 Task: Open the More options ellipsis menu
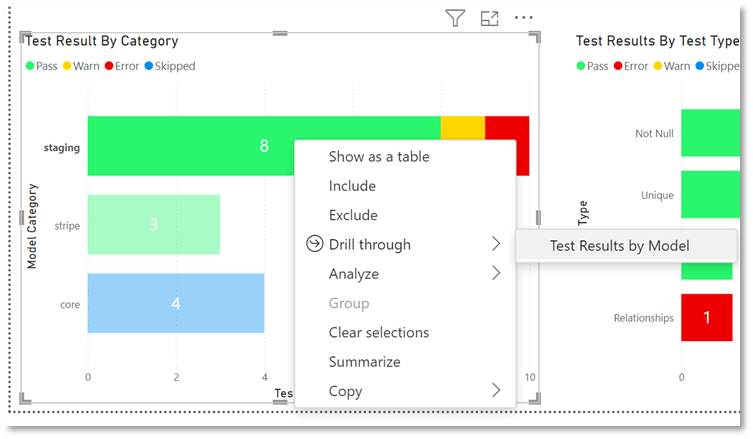click(524, 18)
